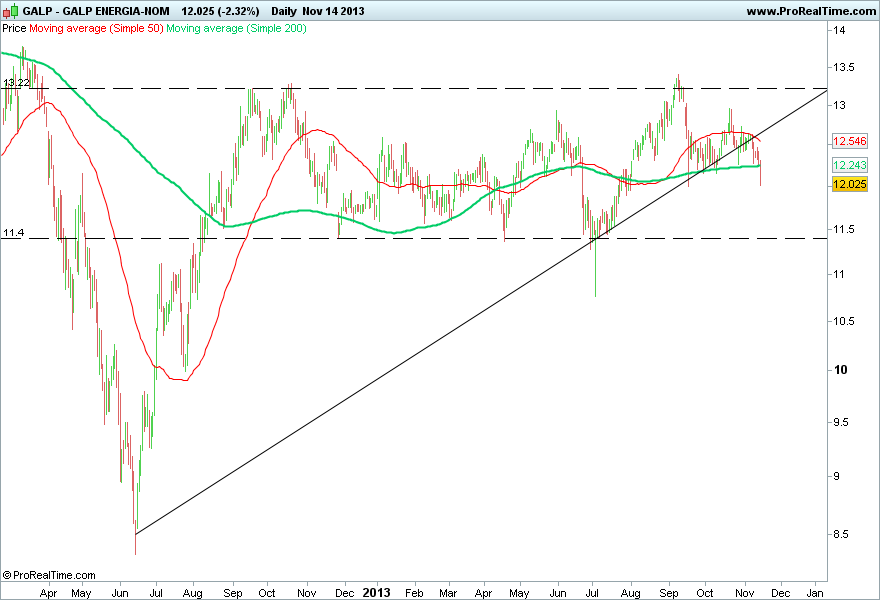Click the 9.5 price axis label
880x600 pixels.
coord(841,422)
